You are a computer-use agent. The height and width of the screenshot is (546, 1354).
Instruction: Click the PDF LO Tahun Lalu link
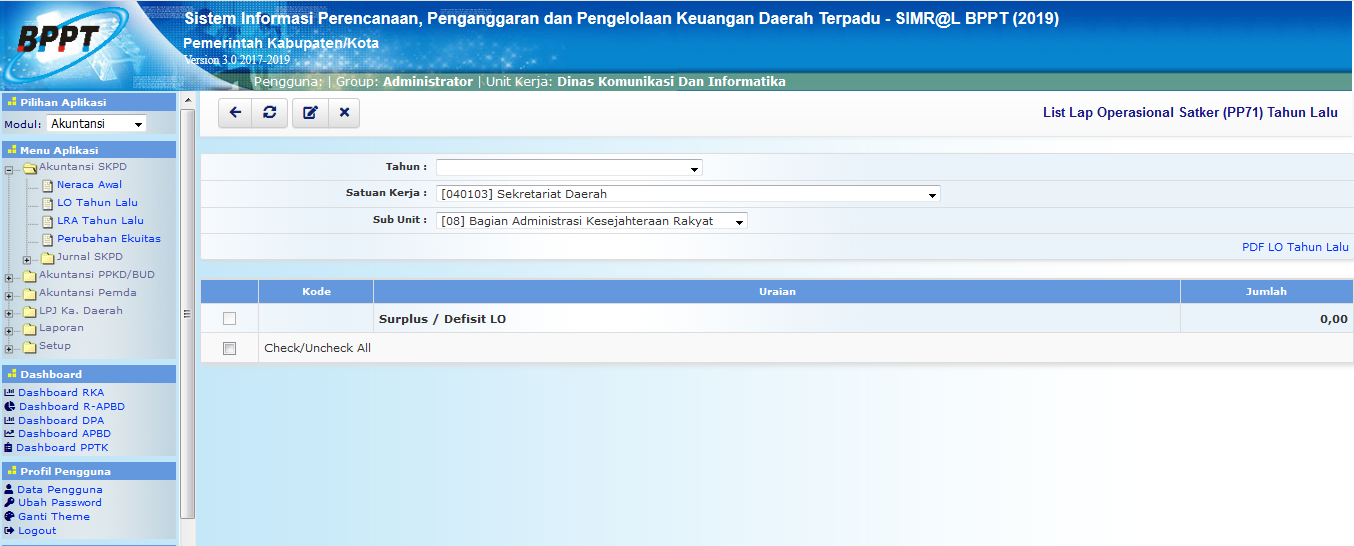[1294, 247]
